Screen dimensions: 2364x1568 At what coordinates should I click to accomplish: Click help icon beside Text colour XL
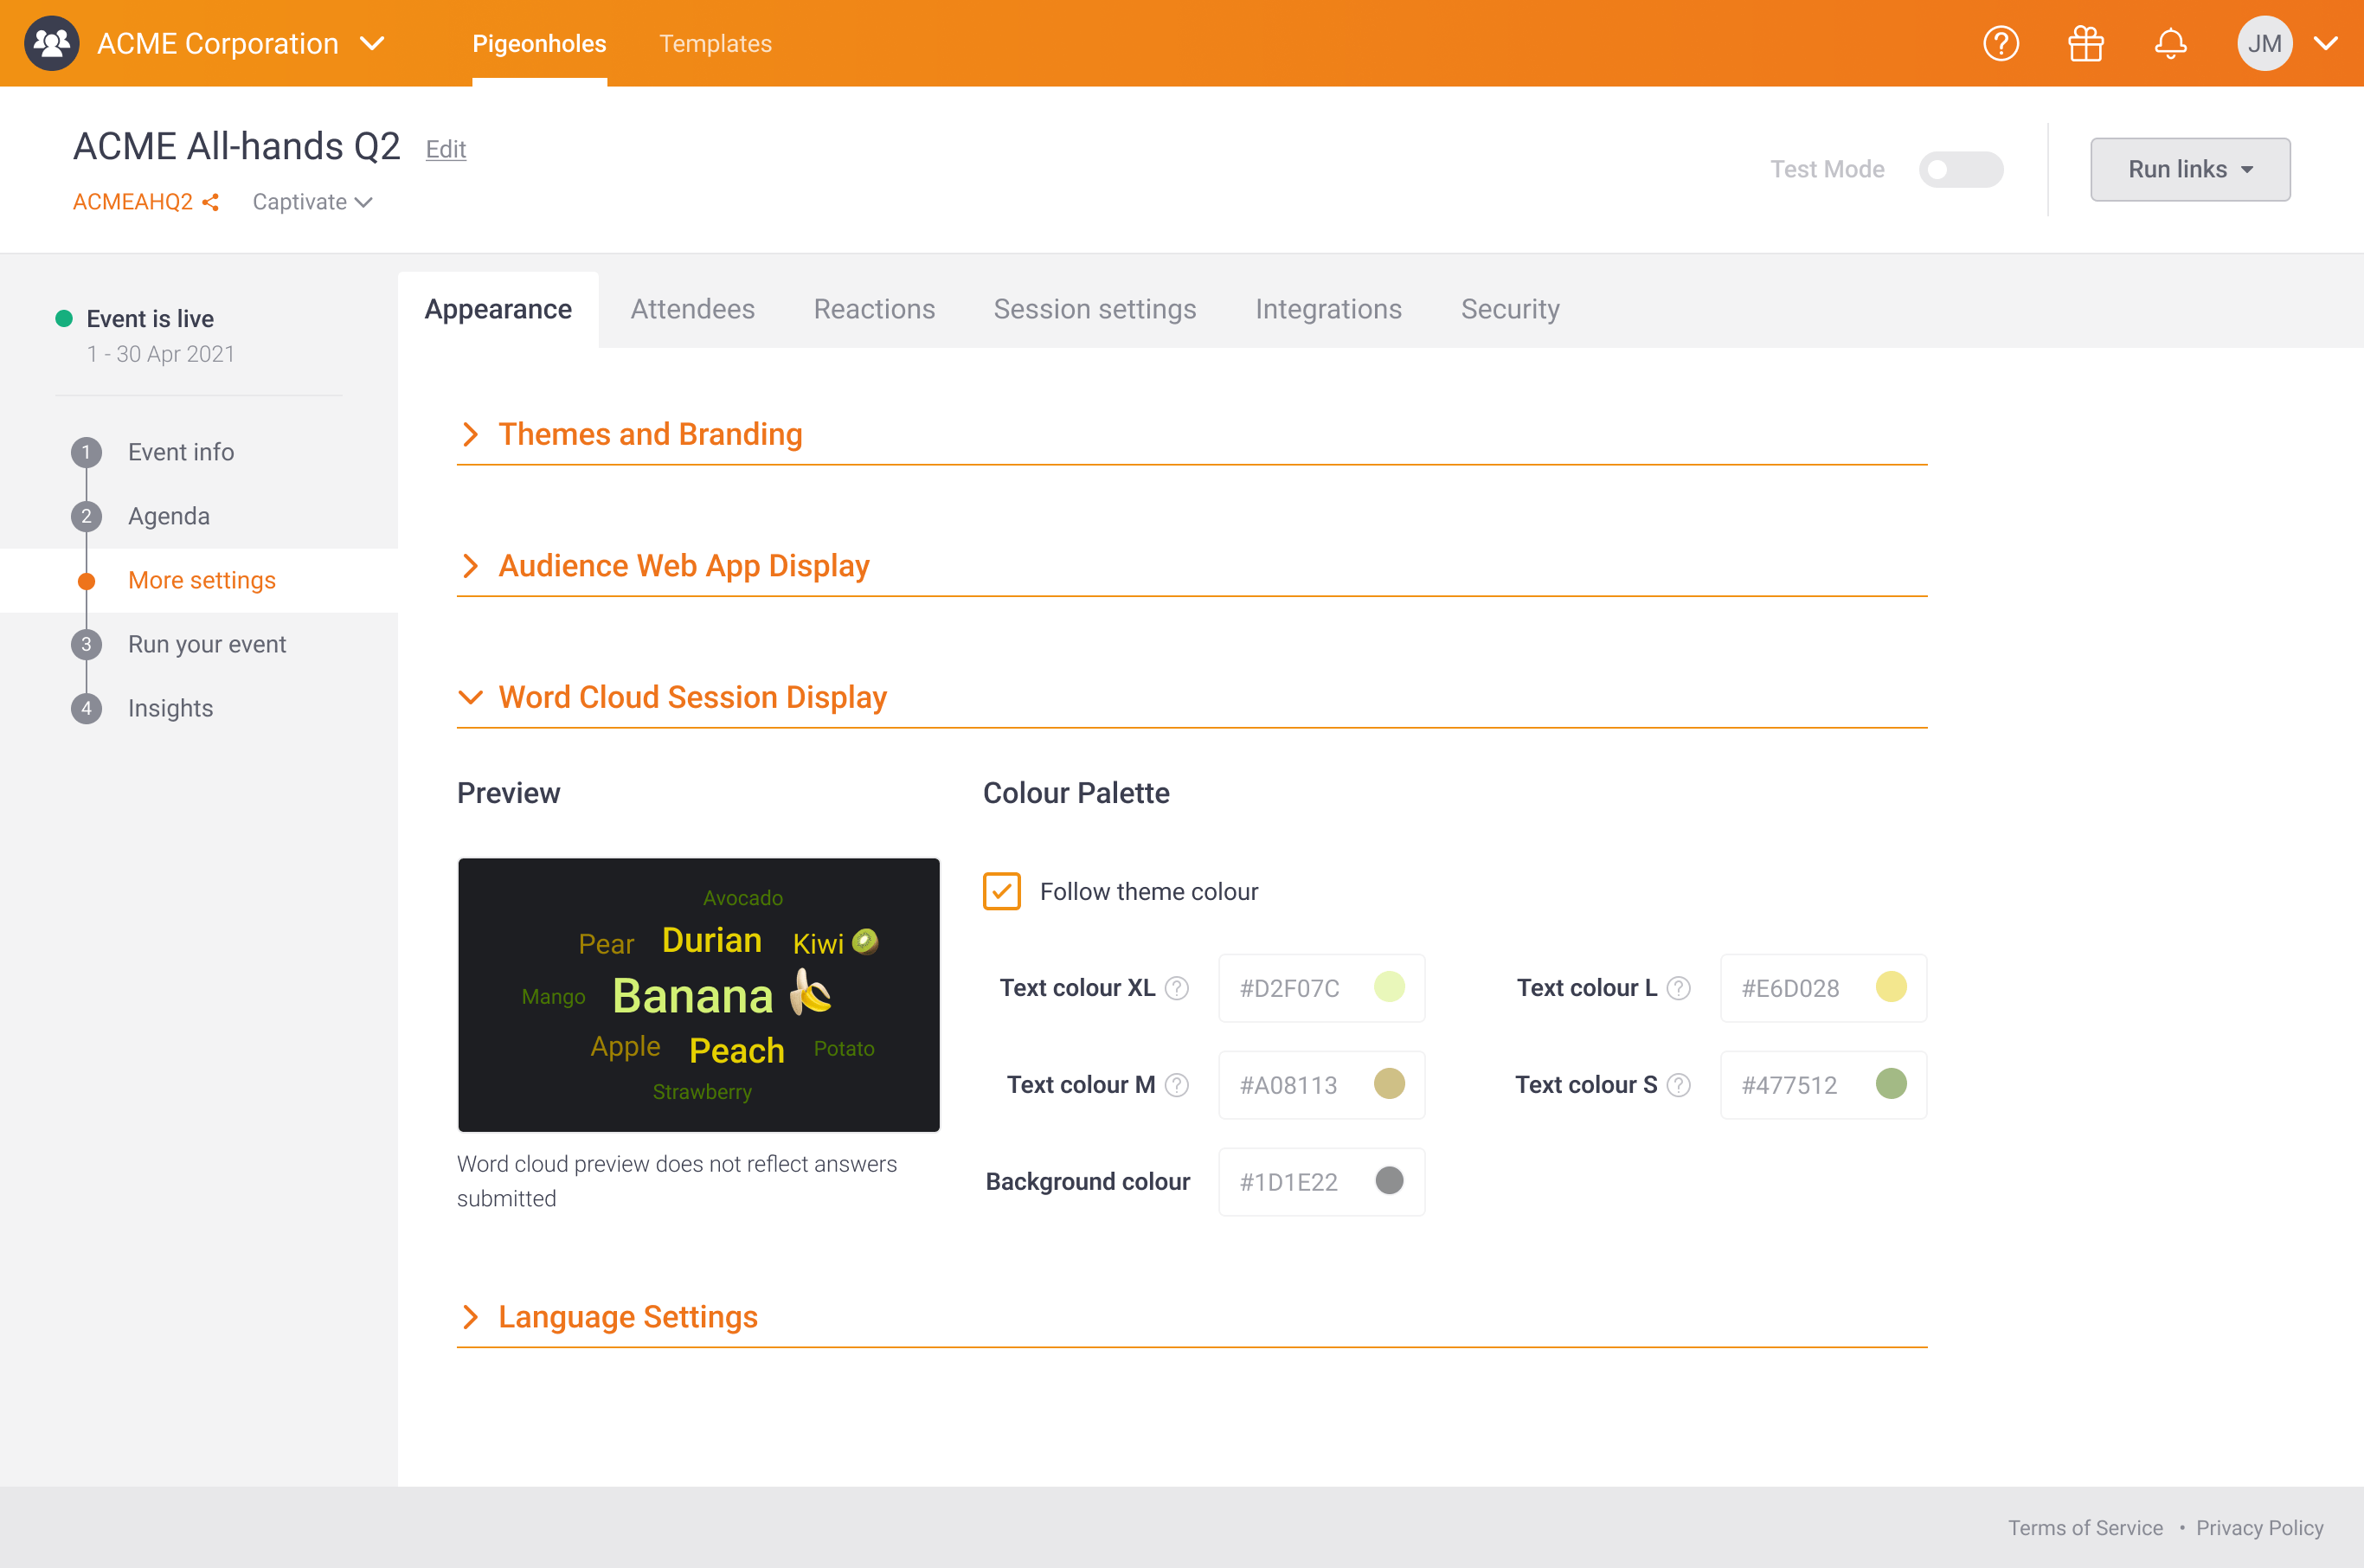tap(1177, 988)
